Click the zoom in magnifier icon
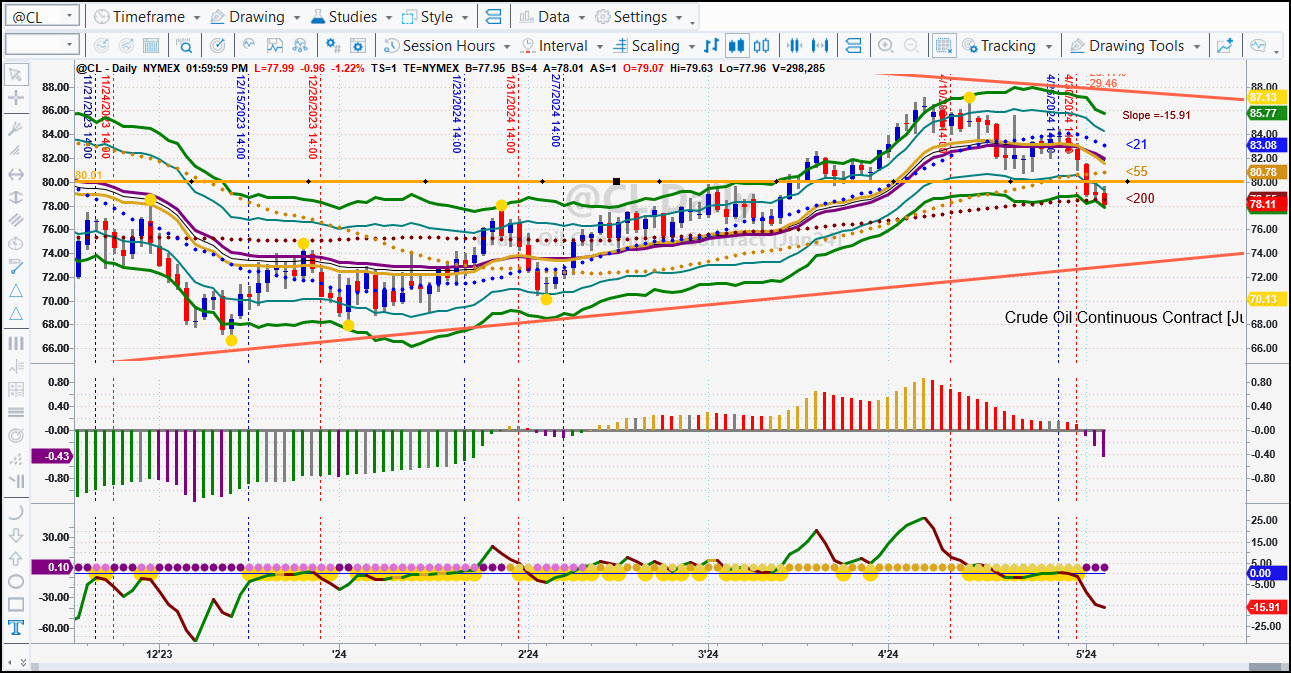 click(x=885, y=45)
